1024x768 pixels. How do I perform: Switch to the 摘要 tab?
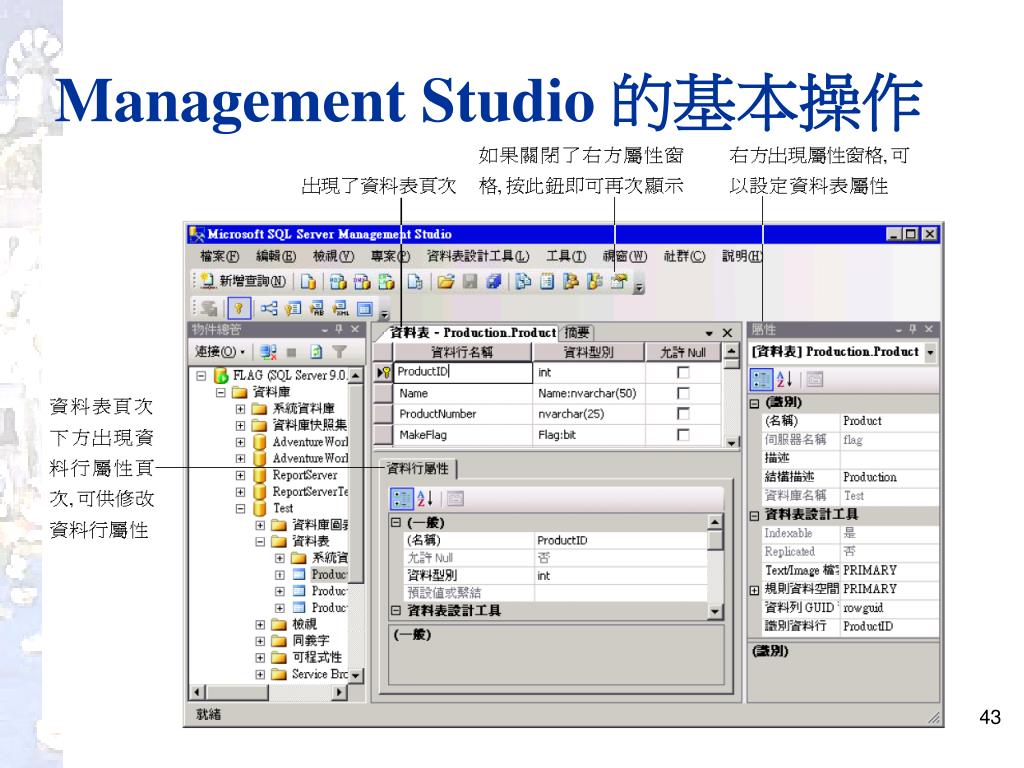[577, 332]
